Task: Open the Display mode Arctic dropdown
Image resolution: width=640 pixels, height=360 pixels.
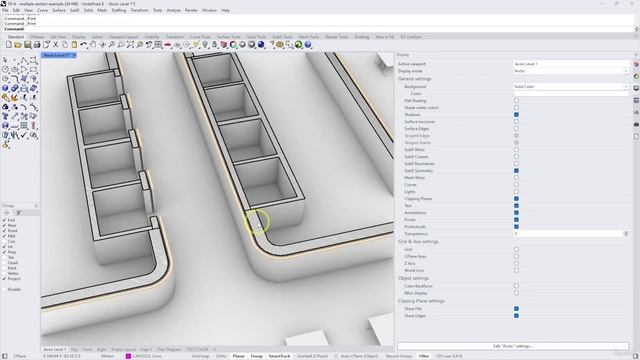Action: 571,71
